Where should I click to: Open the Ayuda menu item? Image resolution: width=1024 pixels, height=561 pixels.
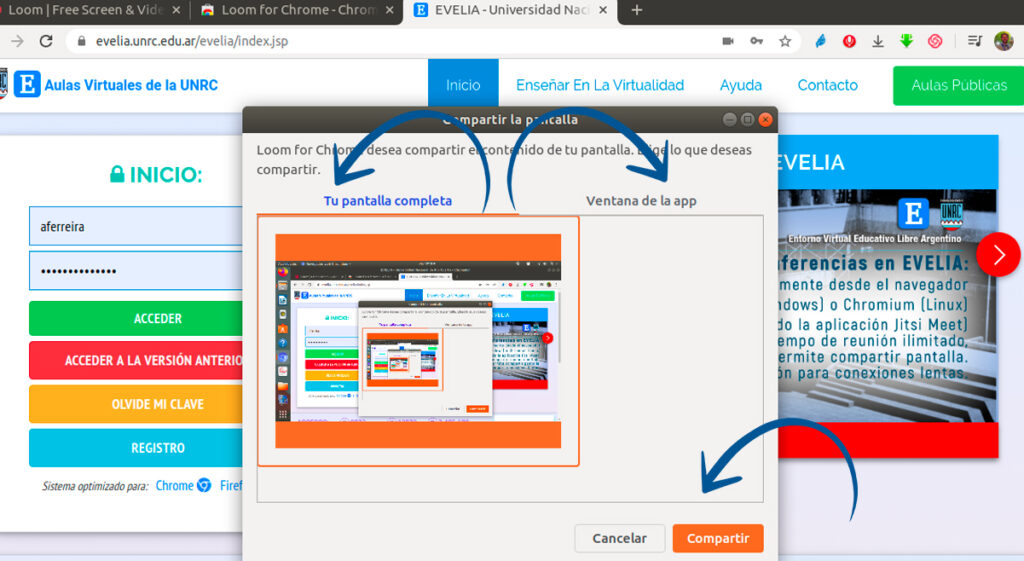click(741, 85)
